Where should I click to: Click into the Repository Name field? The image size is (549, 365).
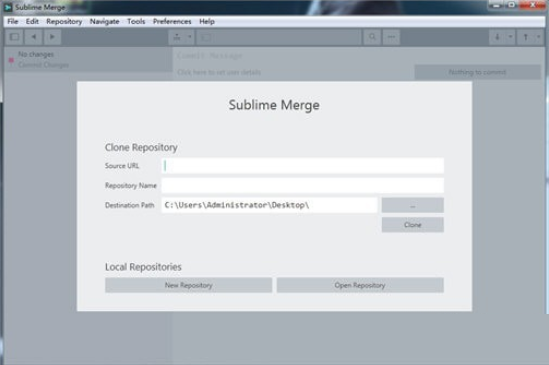coord(303,185)
